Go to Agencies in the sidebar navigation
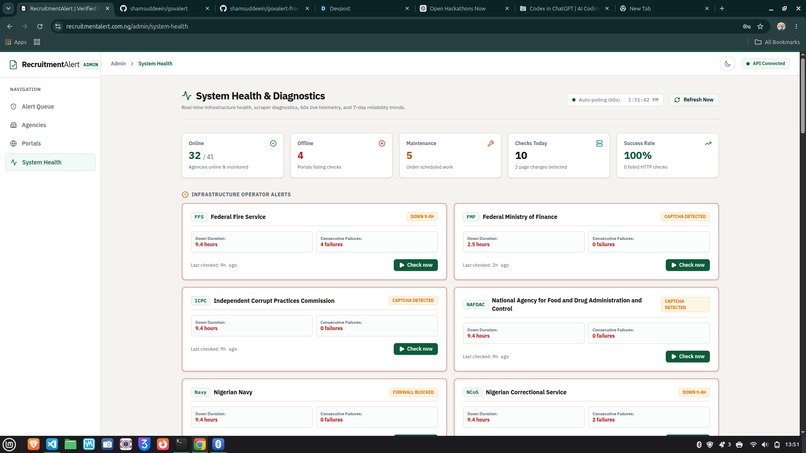This screenshot has height=453, width=806. (x=50, y=125)
